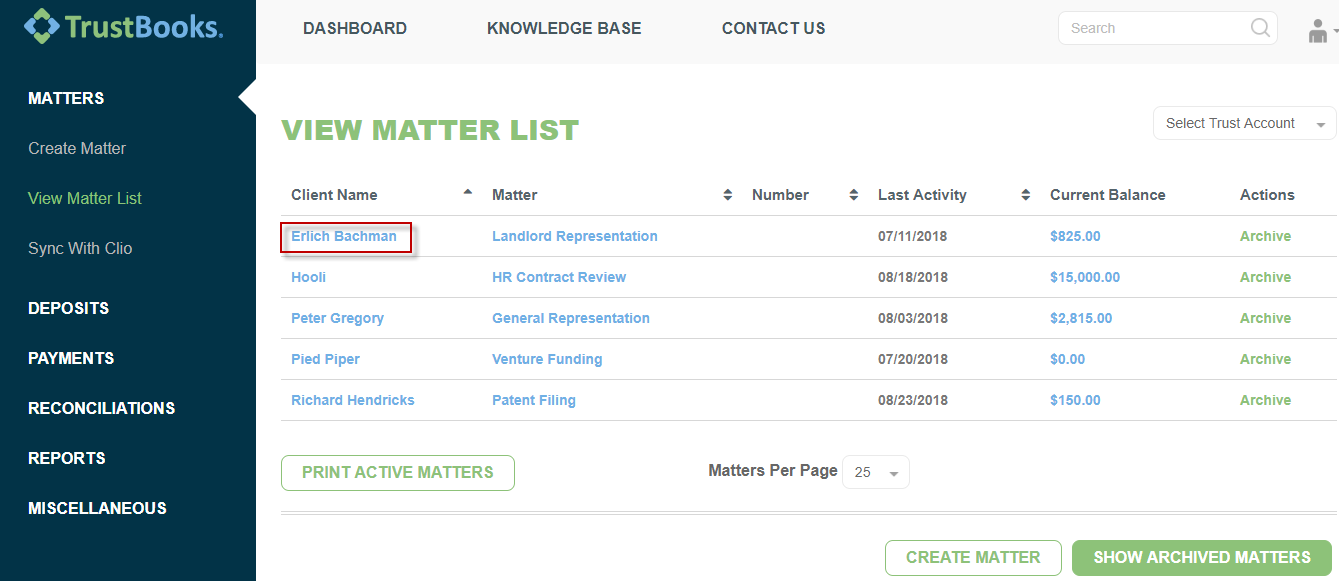
Task: Expand Miscellaneous section
Action: click(x=97, y=508)
